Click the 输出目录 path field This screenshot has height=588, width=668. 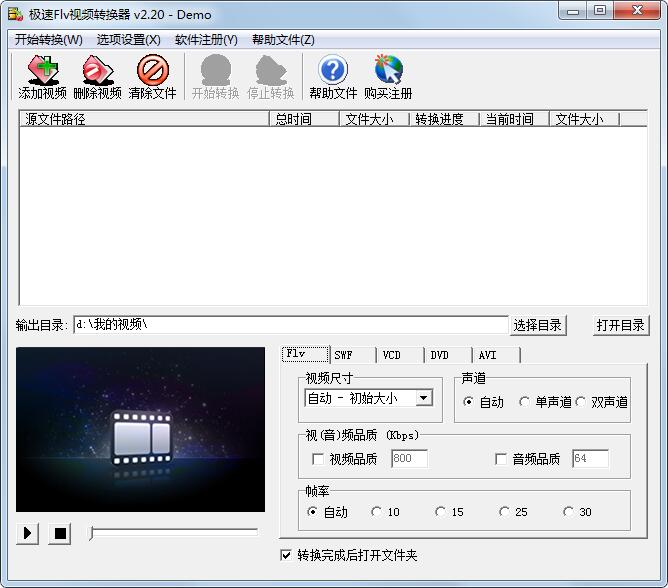[x=291, y=325]
